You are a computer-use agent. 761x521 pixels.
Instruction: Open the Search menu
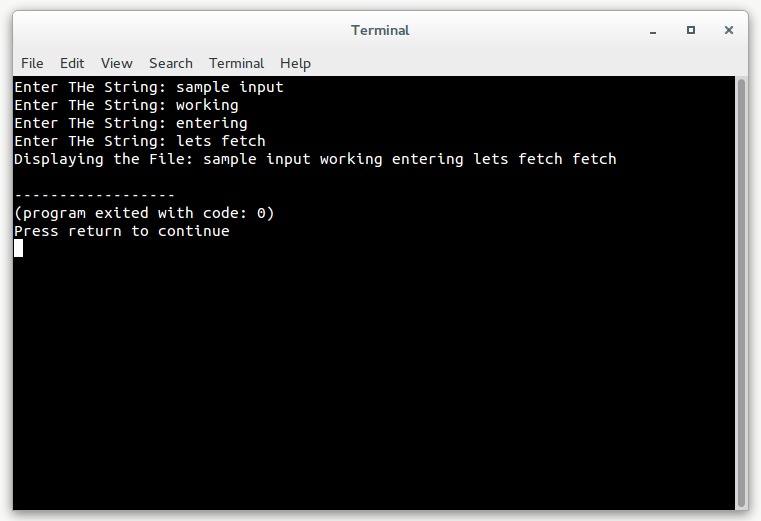pos(171,63)
